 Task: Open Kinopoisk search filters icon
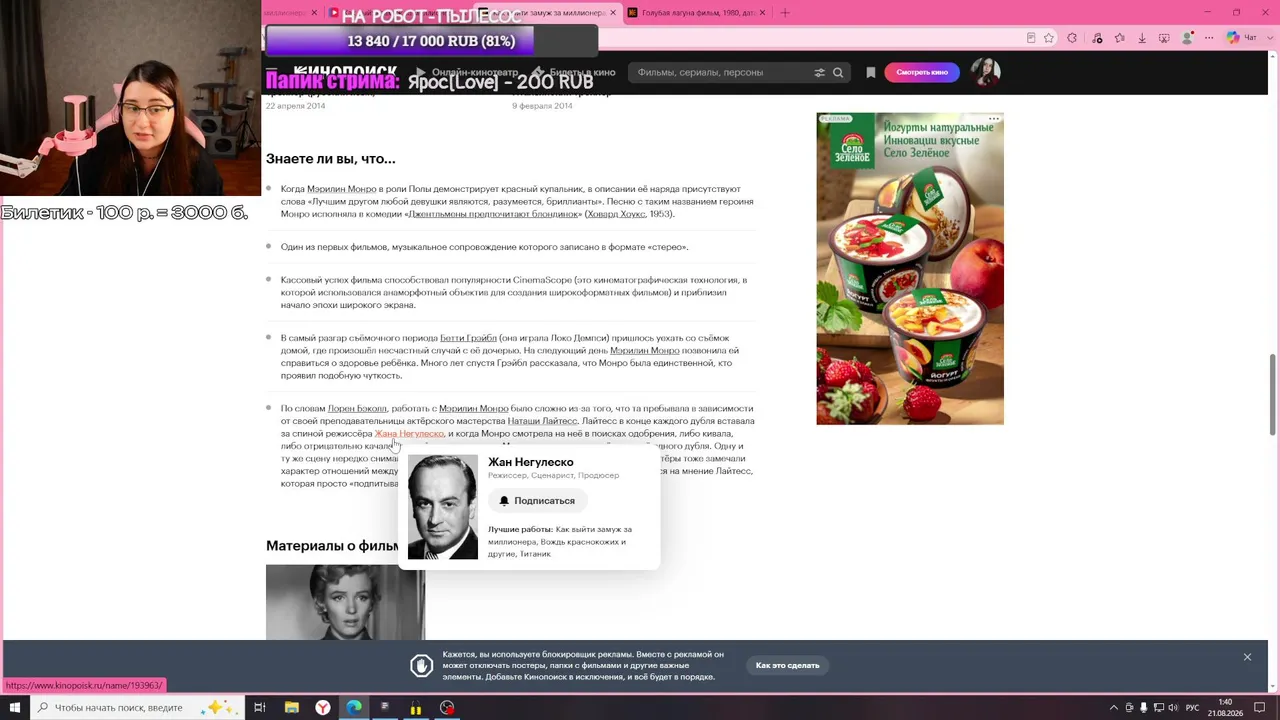point(819,72)
